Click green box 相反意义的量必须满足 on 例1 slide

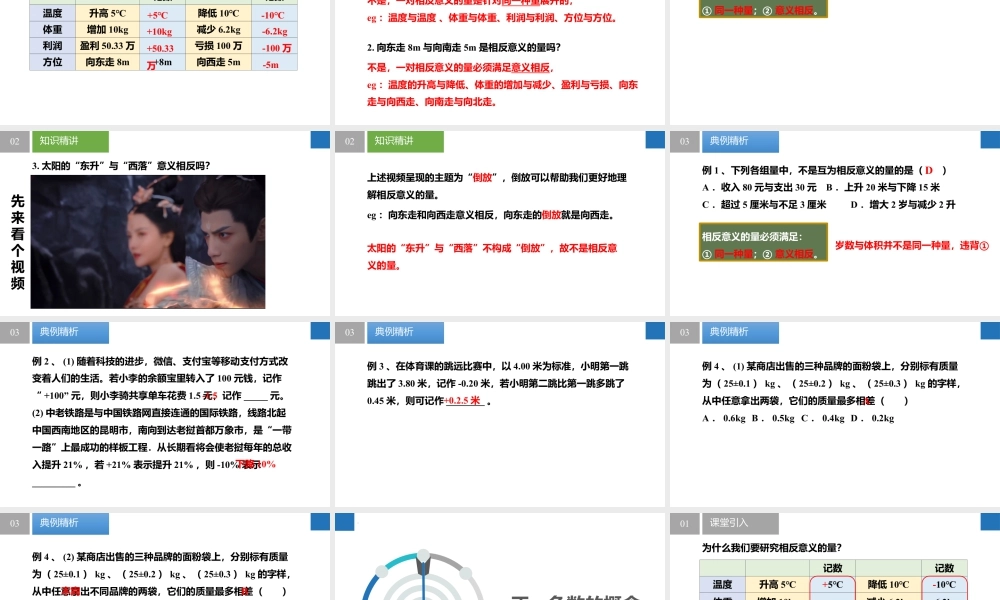click(x=763, y=242)
